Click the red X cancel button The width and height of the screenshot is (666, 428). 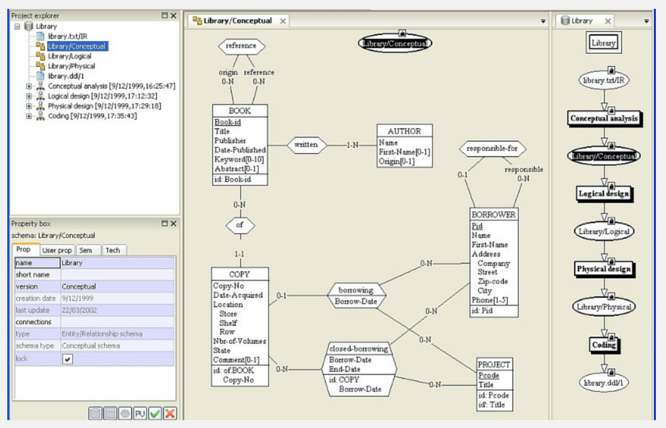170,413
